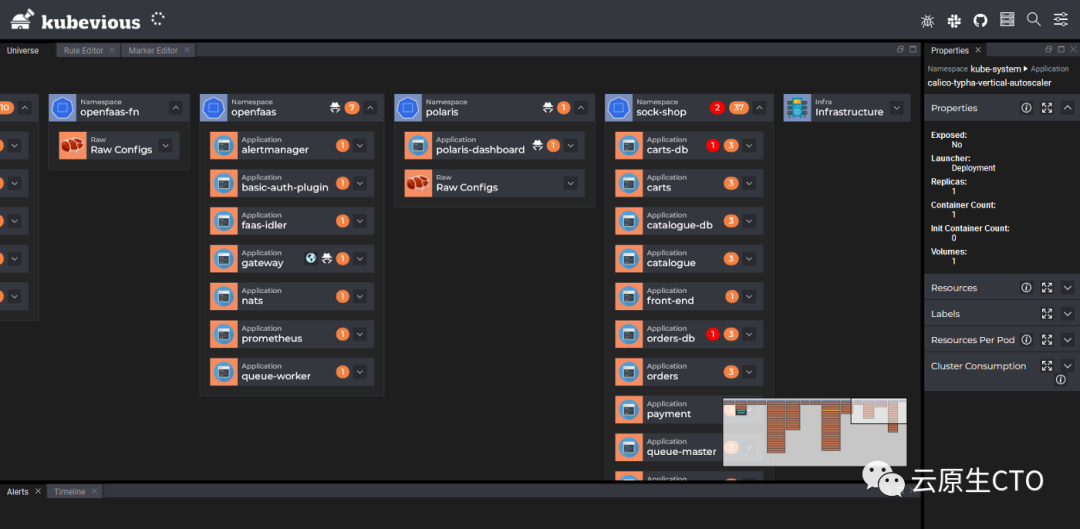Viewport: 1080px width, 529px height.
Task: Click the spy marker icon on gateway
Action: coord(327,258)
